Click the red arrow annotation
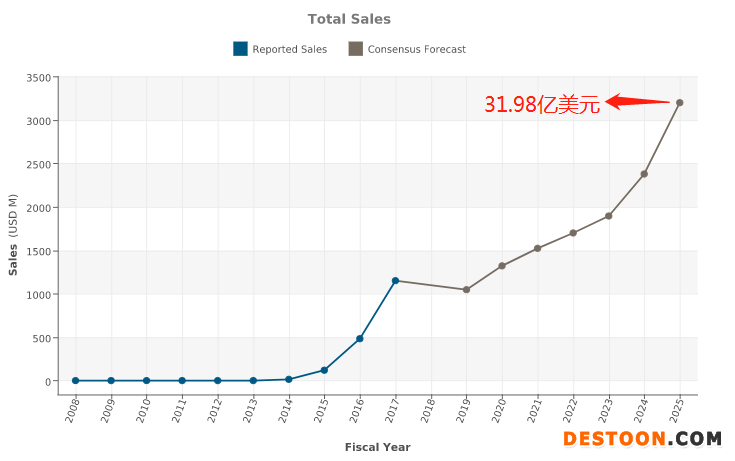Screen dimensions: 735x461 637,101
